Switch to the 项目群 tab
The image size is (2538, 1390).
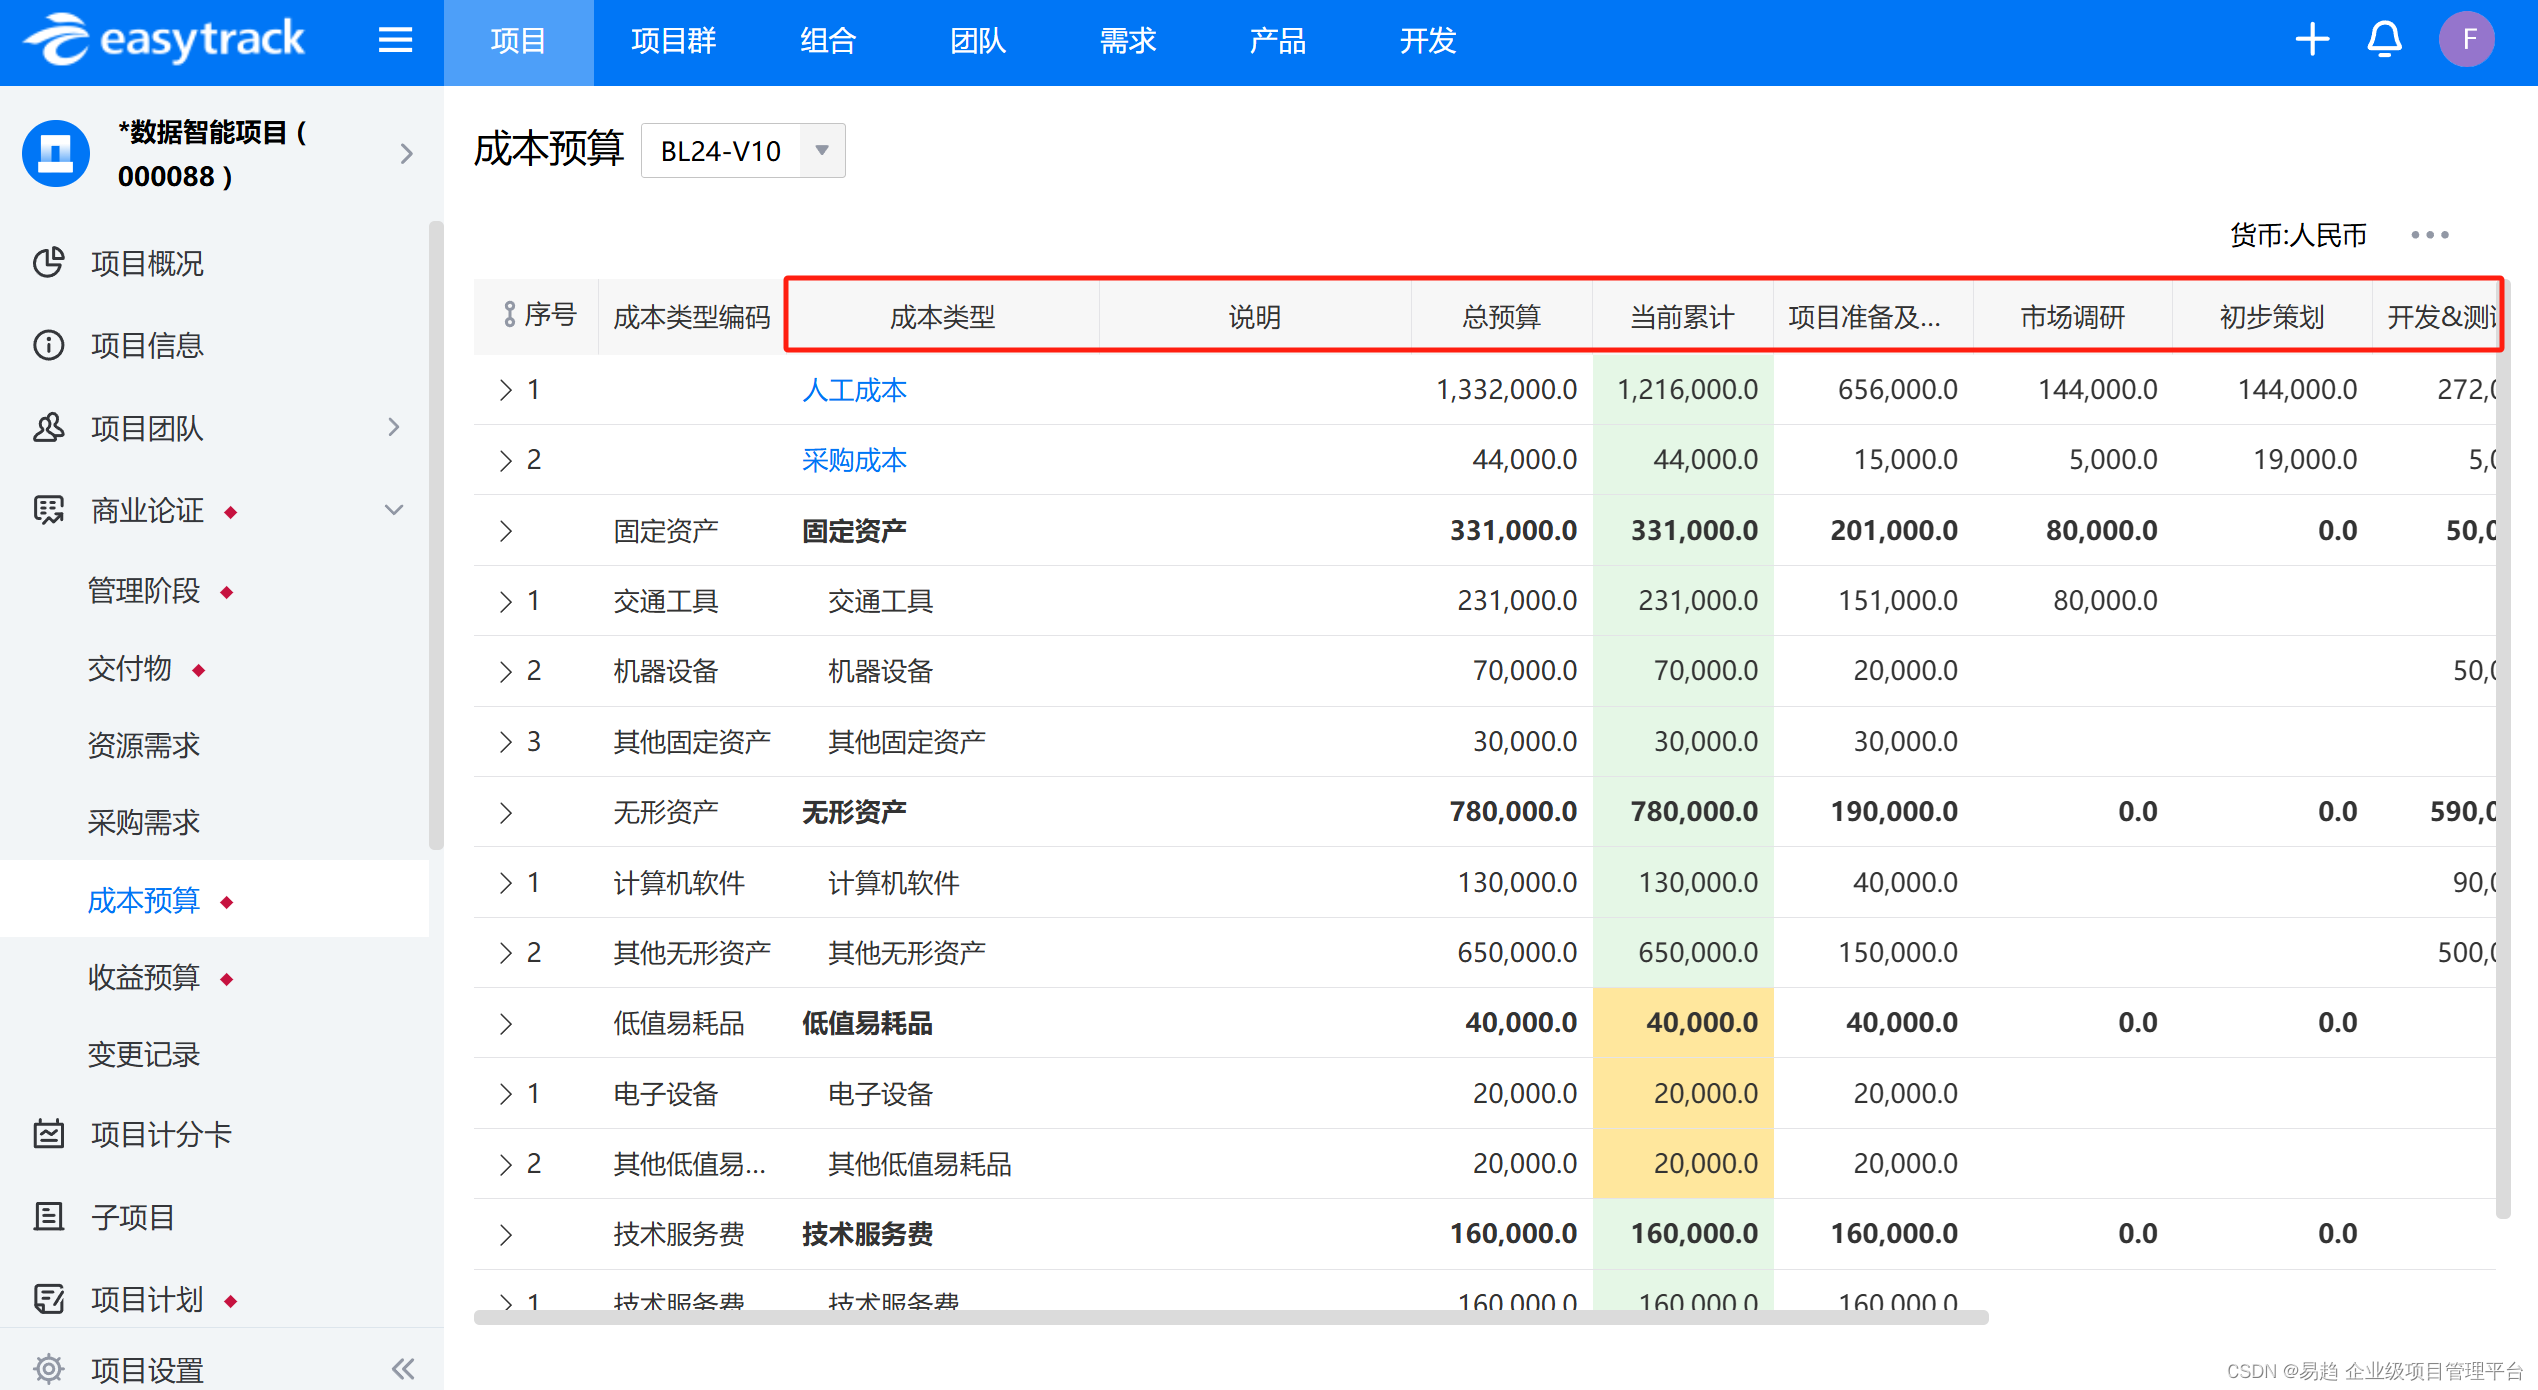pyautogui.click(x=673, y=41)
